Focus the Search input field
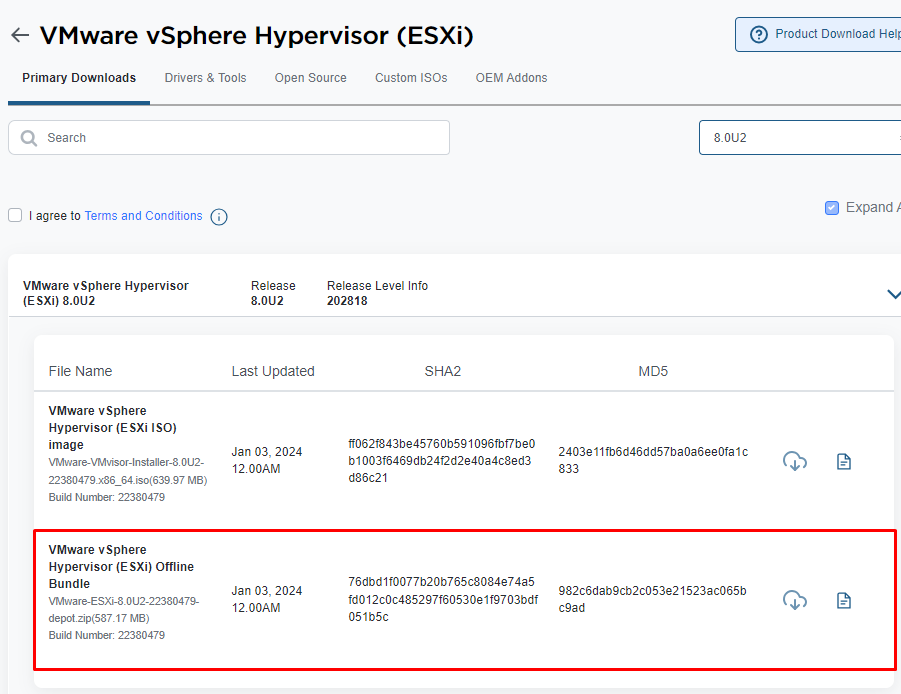 (x=229, y=138)
